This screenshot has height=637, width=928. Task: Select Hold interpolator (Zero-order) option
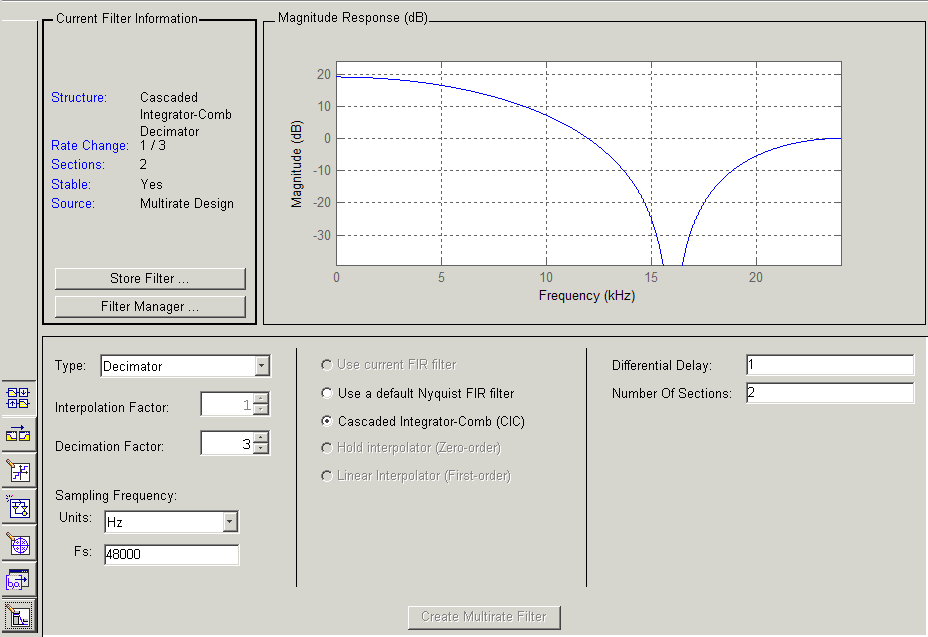[411, 448]
